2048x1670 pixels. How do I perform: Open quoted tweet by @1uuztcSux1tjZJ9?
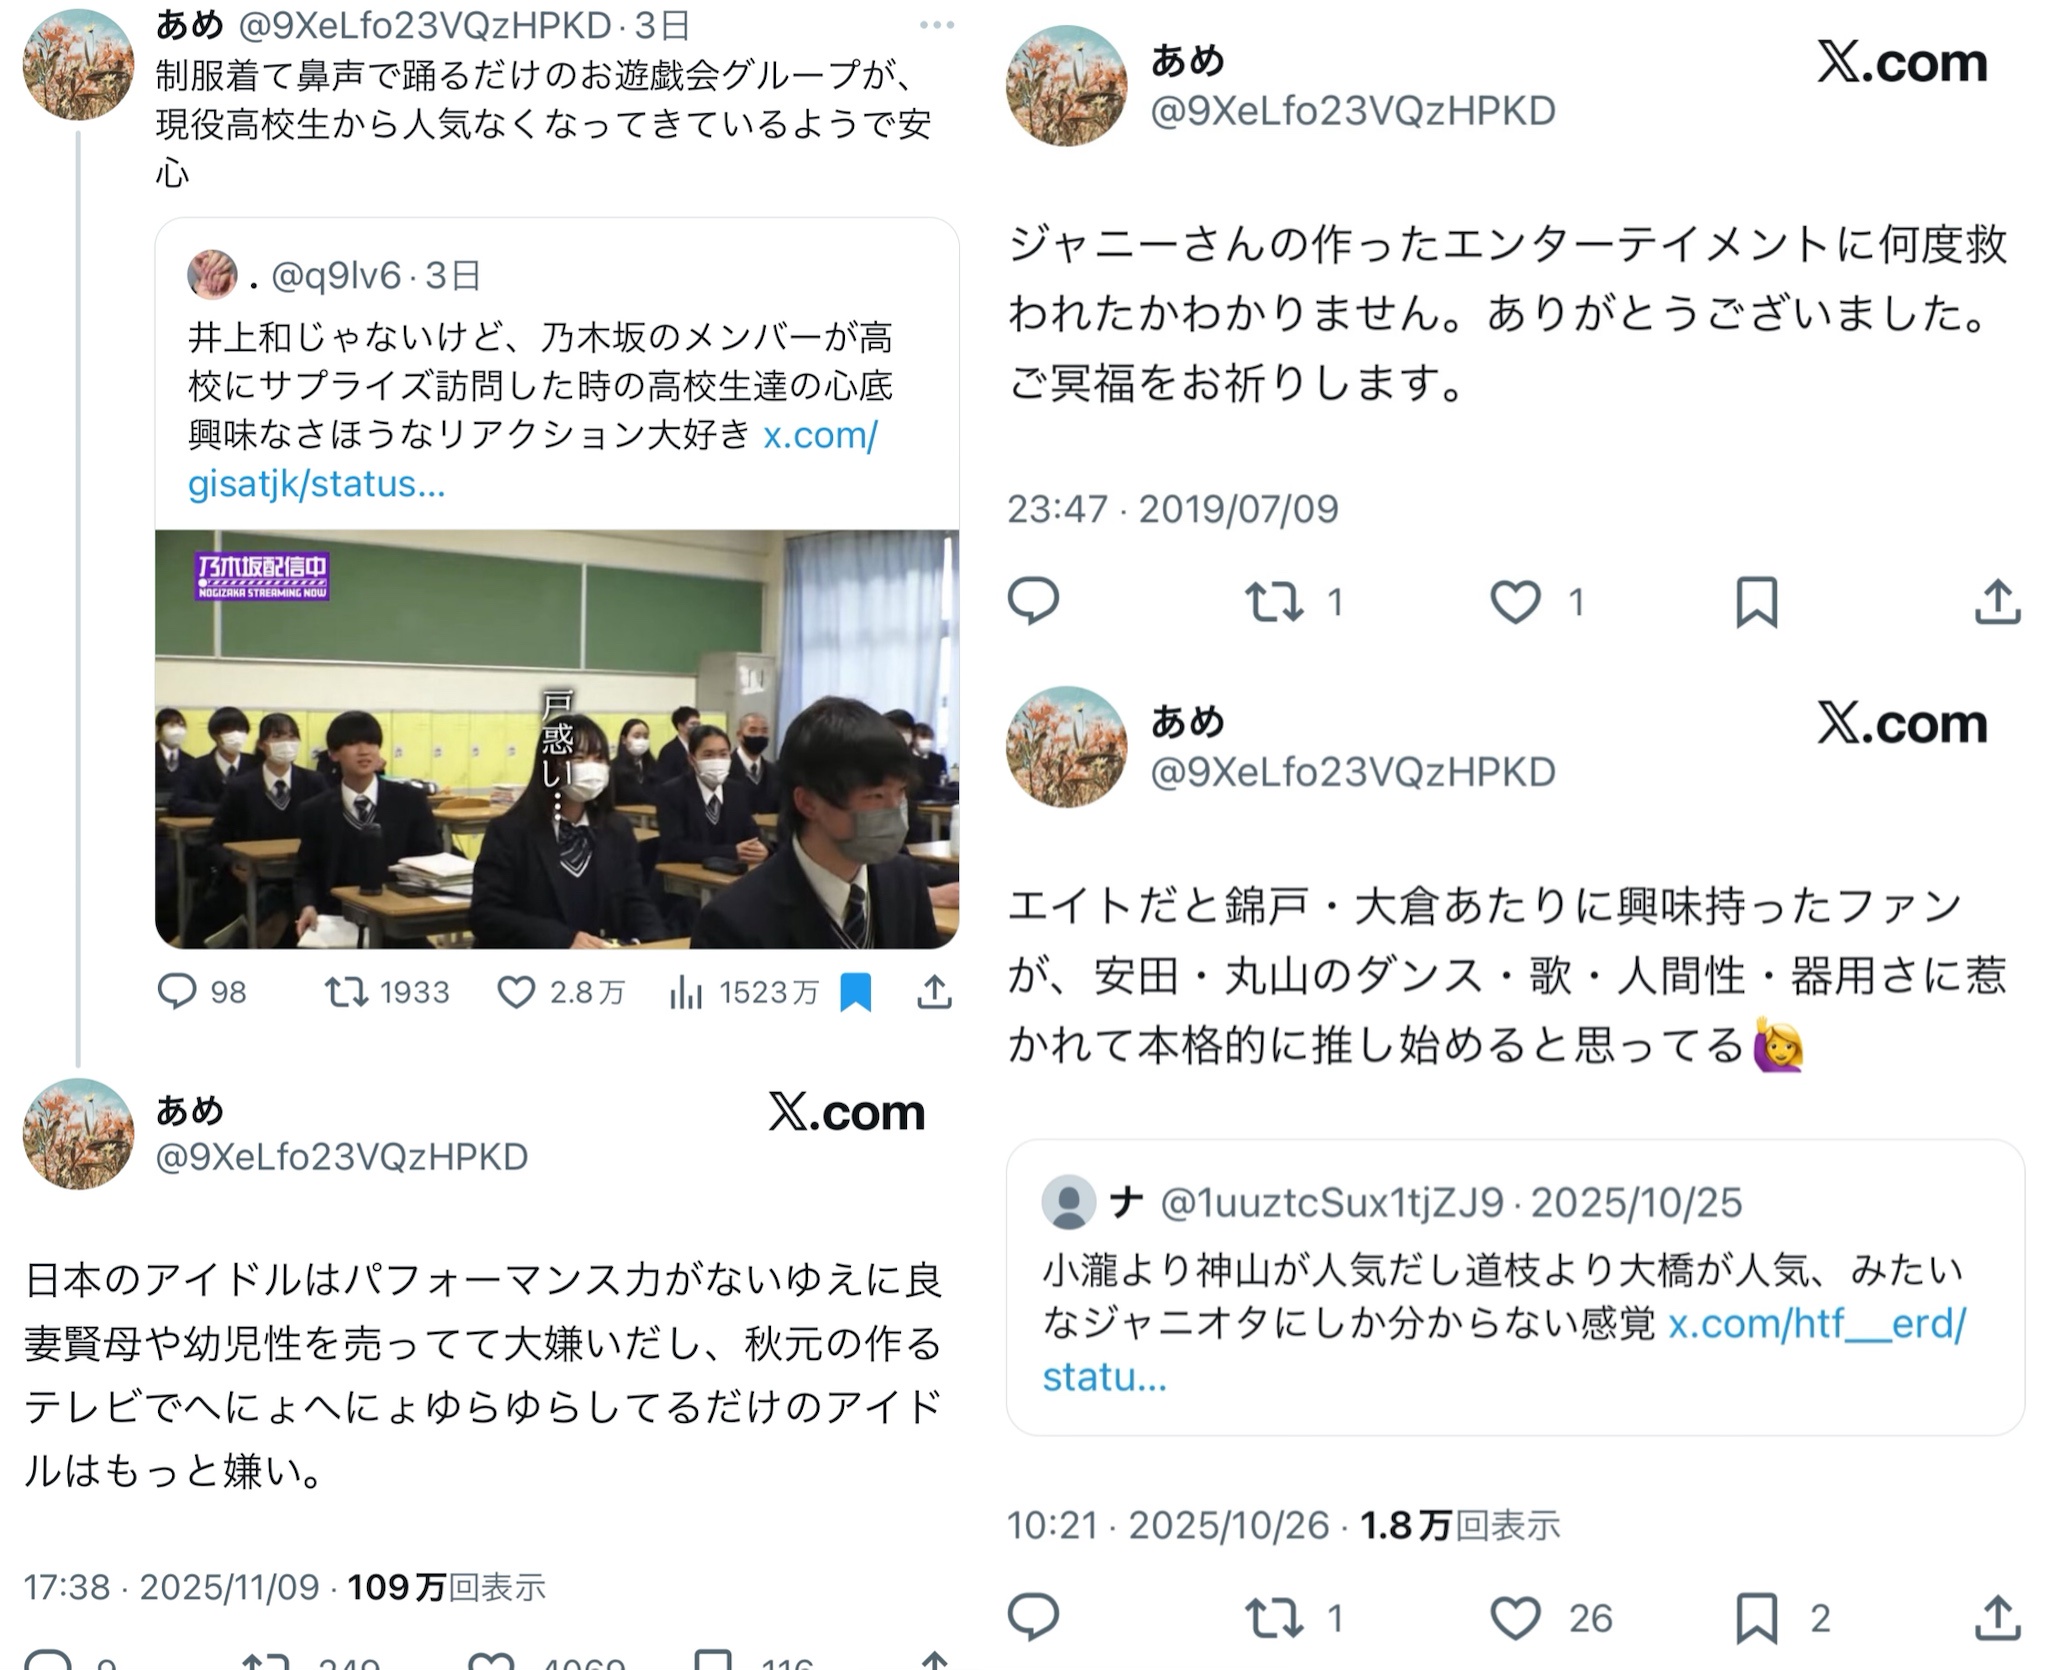[1515, 1288]
